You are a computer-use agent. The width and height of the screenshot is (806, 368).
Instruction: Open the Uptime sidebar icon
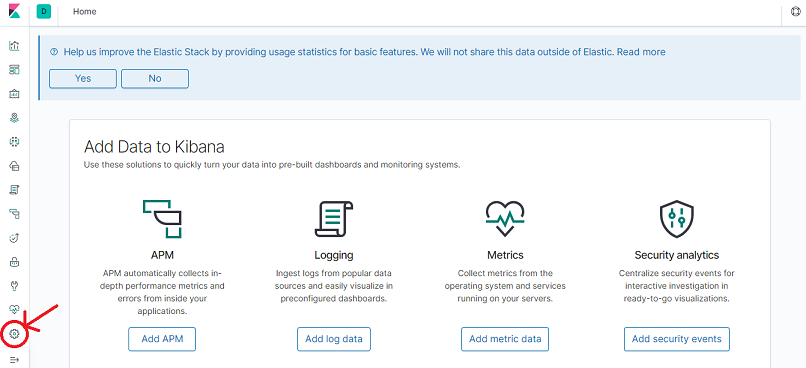(14, 237)
